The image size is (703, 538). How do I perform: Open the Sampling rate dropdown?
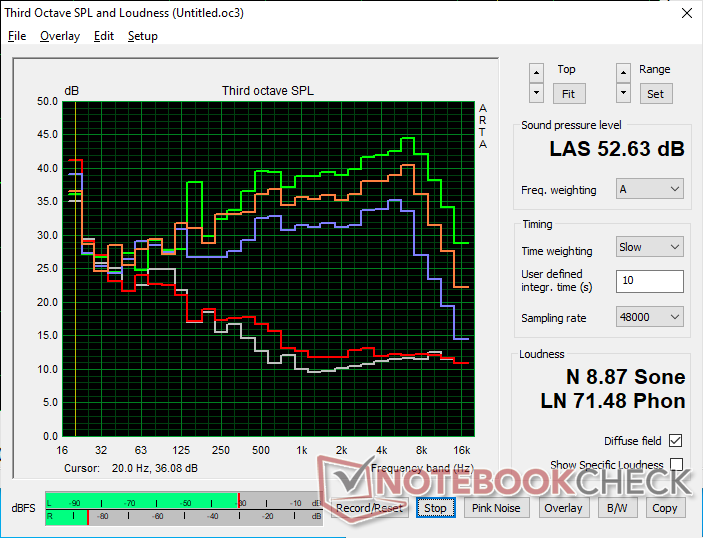coord(650,317)
